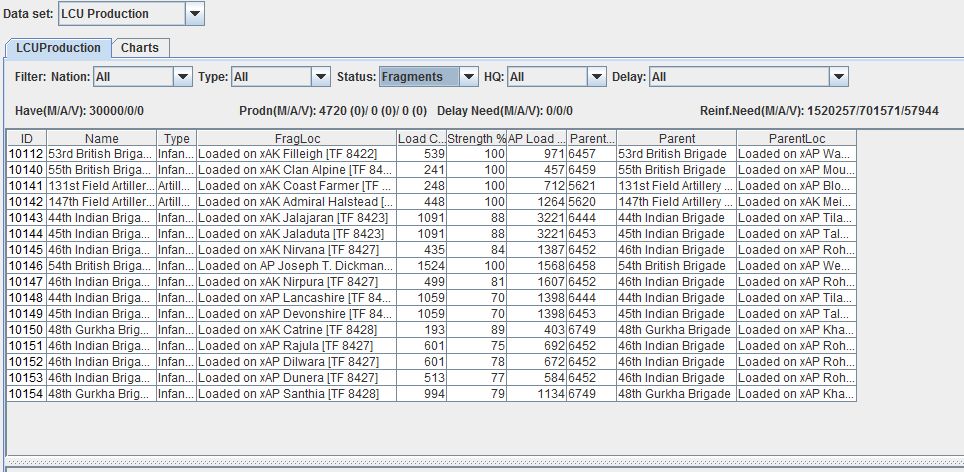This screenshot has height=472, width=964.
Task: Open the Nation filter dropdown
Action: click(x=143, y=77)
